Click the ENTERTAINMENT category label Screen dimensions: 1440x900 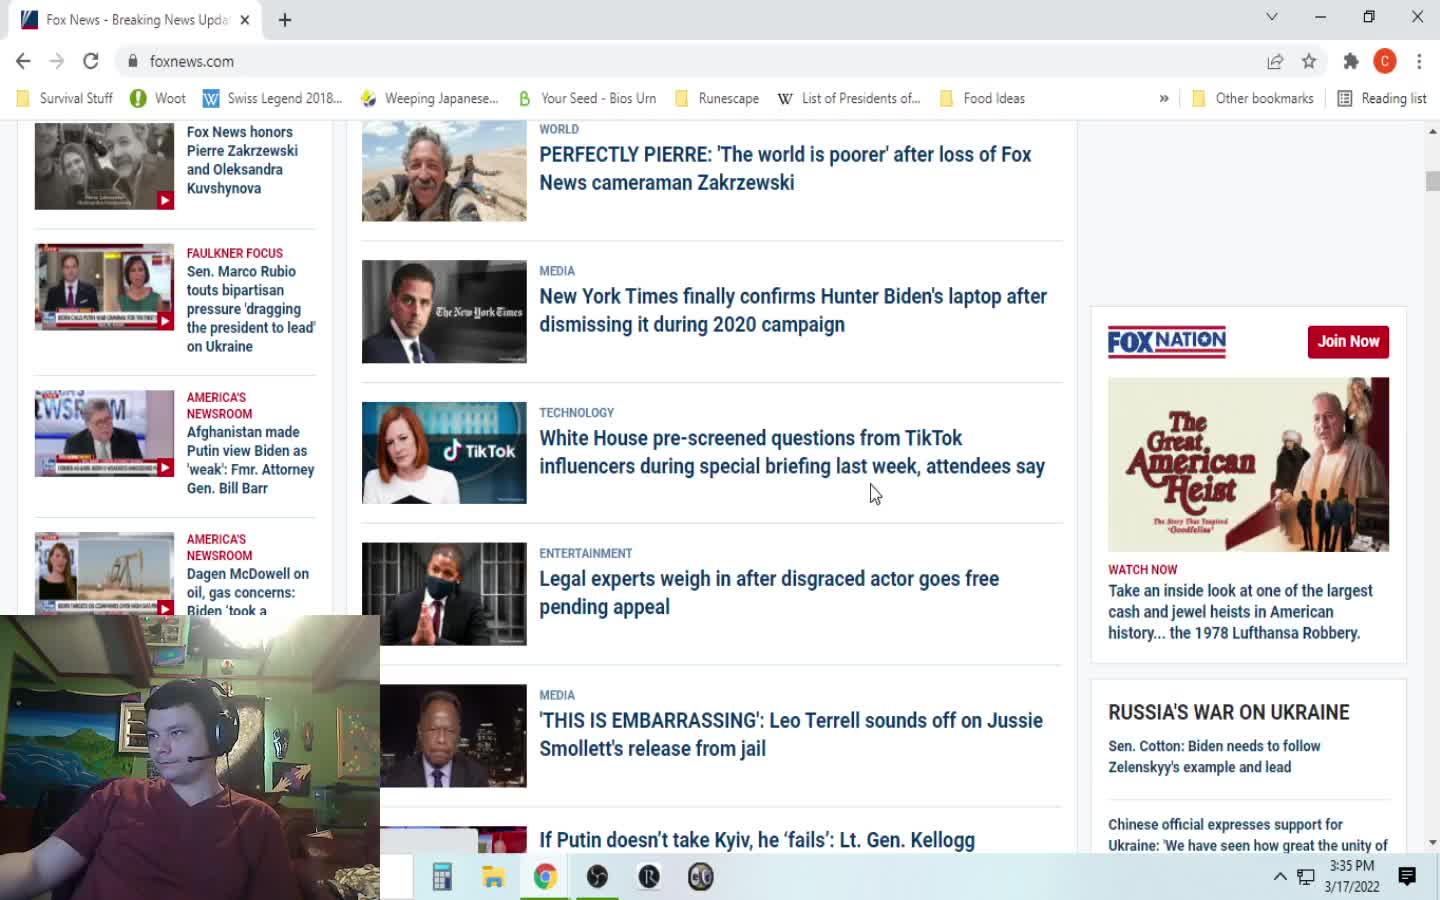point(586,553)
